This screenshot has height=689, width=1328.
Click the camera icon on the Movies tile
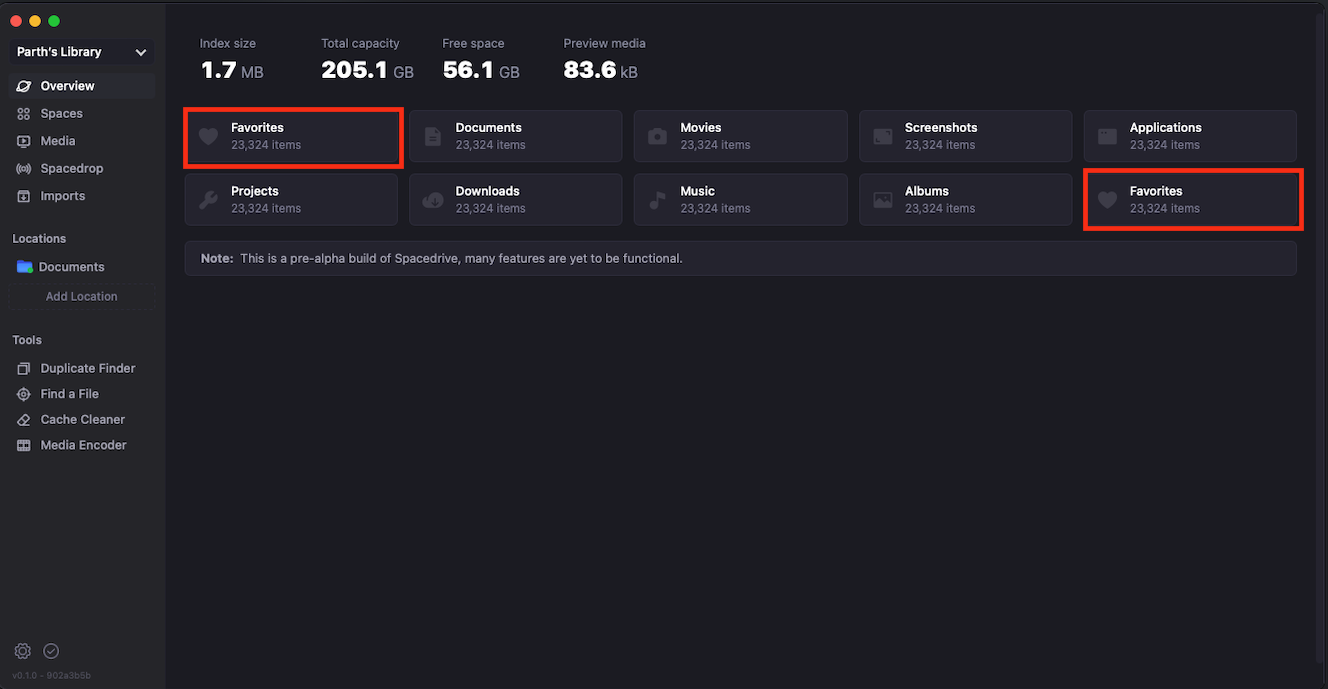656,136
